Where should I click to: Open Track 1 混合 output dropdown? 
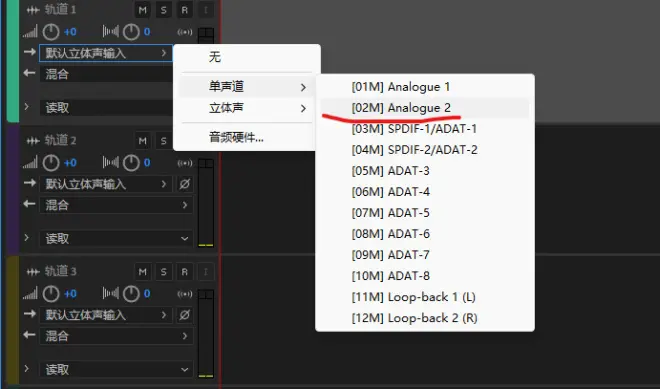click(106, 74)
